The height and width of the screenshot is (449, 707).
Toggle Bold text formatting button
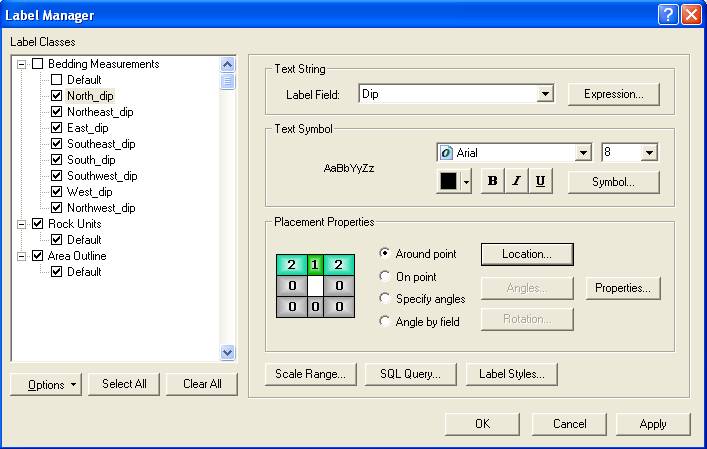(492, 182)
